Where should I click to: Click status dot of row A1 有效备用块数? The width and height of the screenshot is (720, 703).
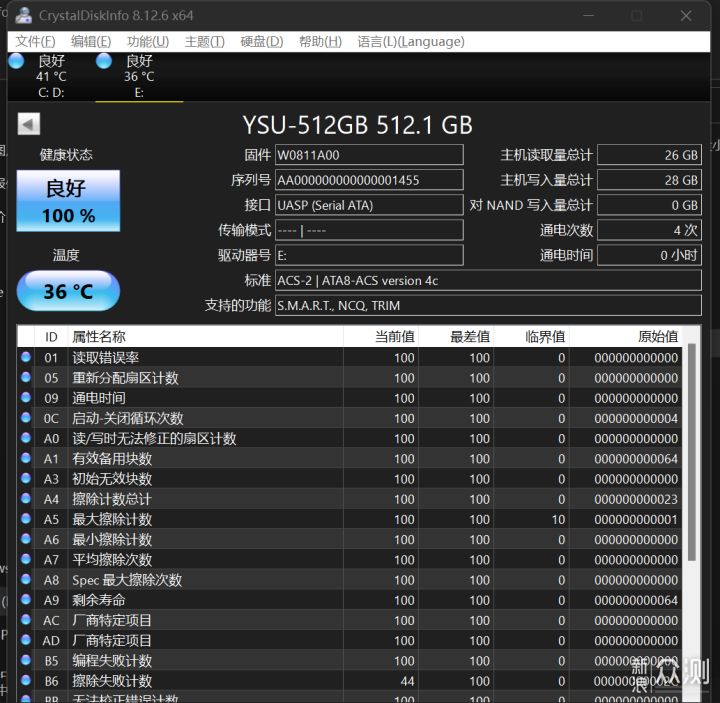26,458
